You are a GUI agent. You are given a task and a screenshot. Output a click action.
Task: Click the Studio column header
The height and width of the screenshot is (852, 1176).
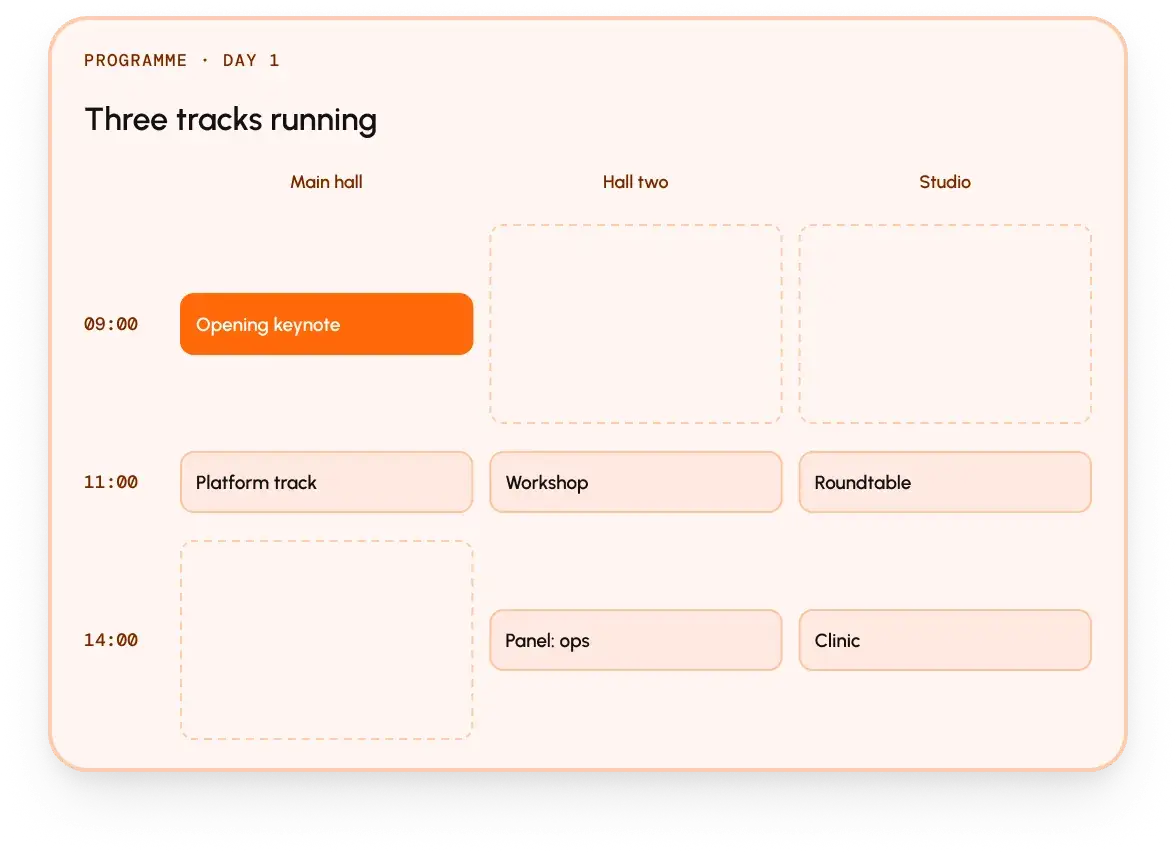click(945, 182)
